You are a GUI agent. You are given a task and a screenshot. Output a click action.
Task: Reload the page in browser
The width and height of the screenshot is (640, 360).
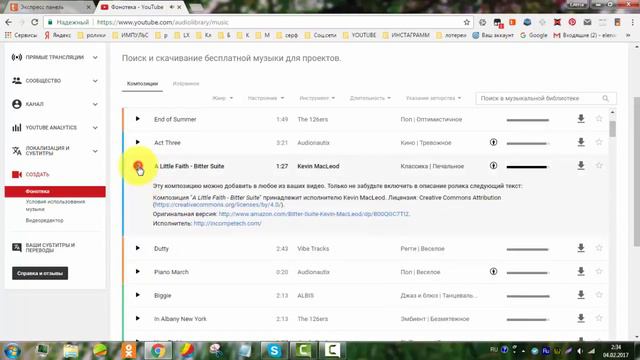point(35,22)
